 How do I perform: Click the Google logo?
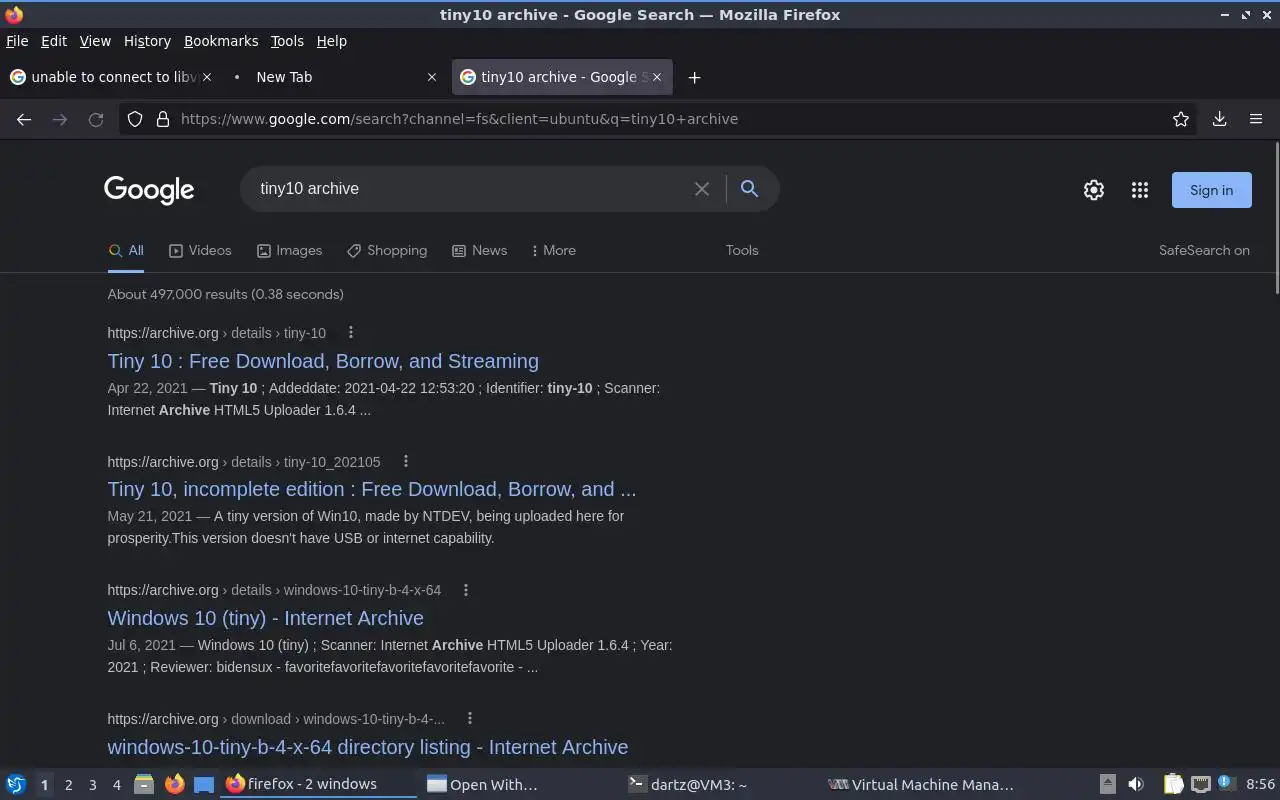pos(149,190)
